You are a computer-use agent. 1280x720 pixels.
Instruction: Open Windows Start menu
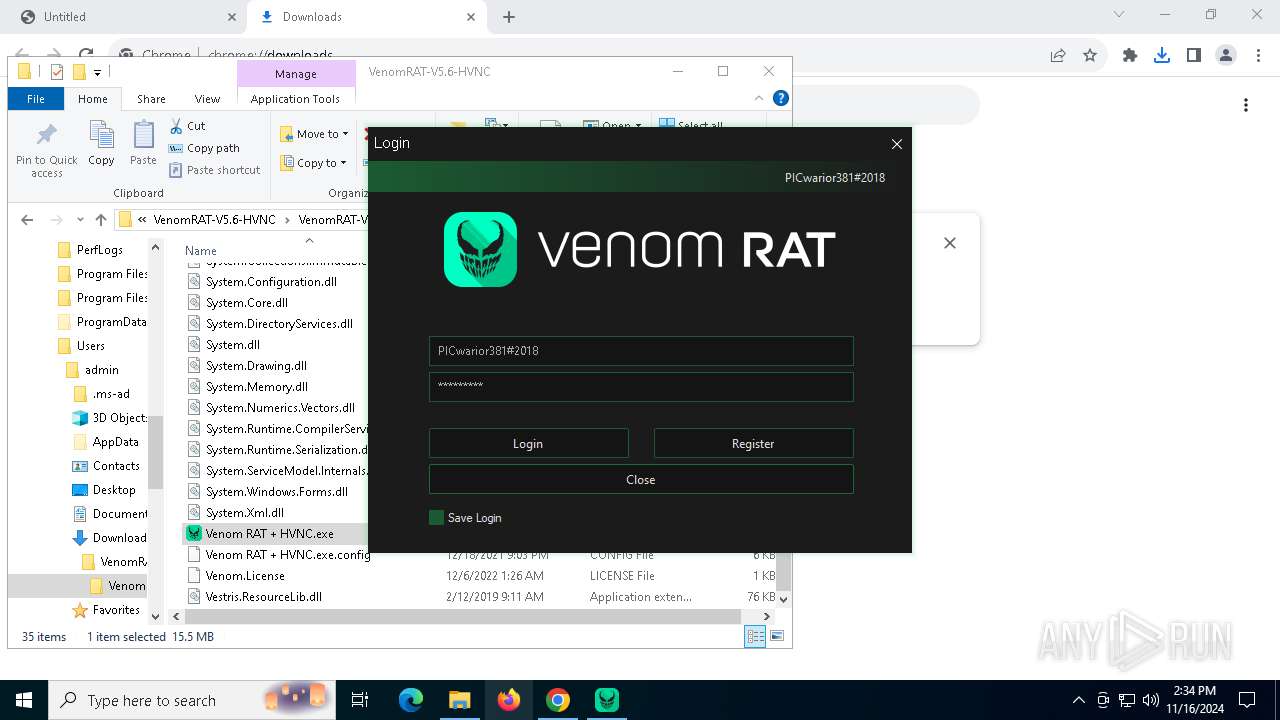point(24,700)
